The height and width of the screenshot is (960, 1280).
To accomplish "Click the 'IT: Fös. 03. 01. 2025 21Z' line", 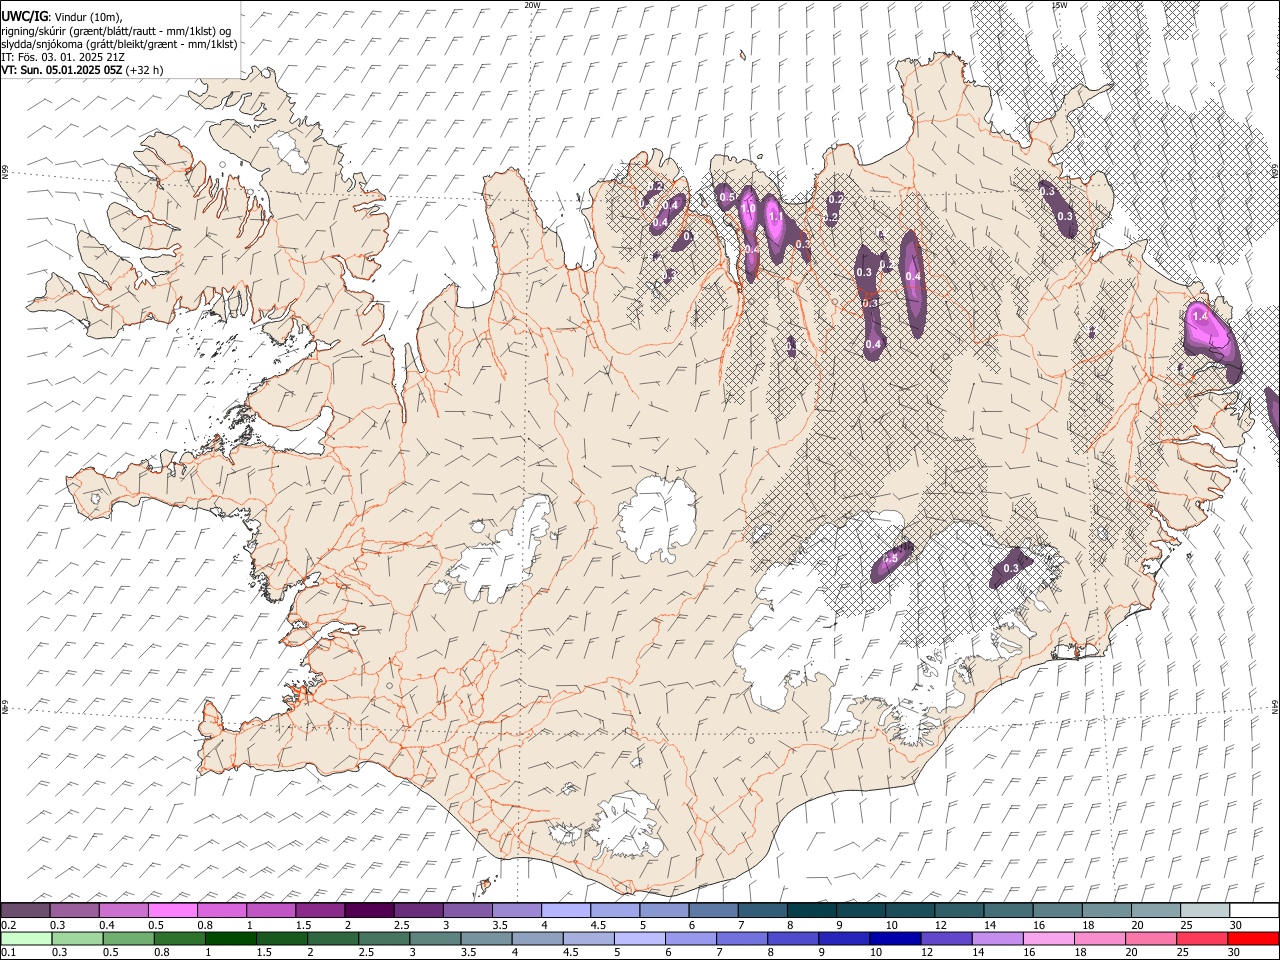I will (63, 57).
